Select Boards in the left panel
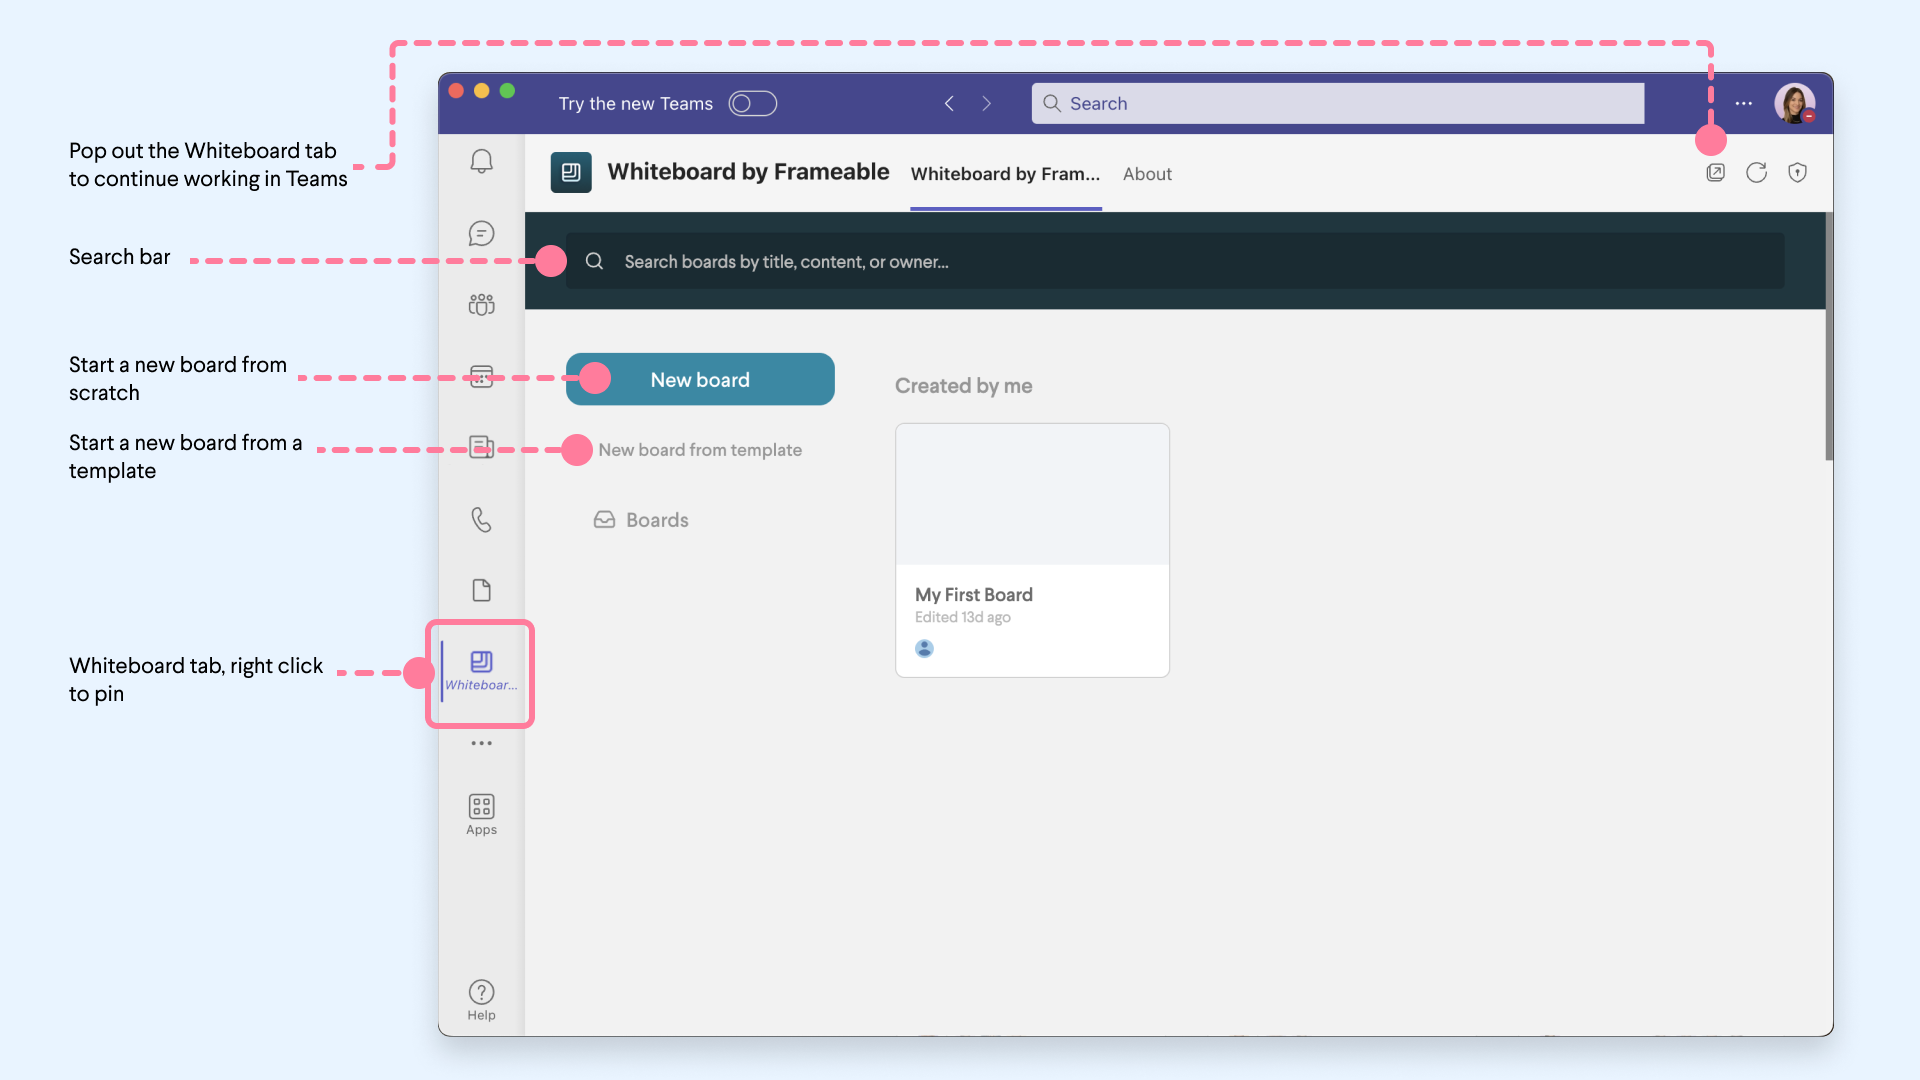Image resolution: width=1920 pixels, height=1080 pixels. (641, 520)
